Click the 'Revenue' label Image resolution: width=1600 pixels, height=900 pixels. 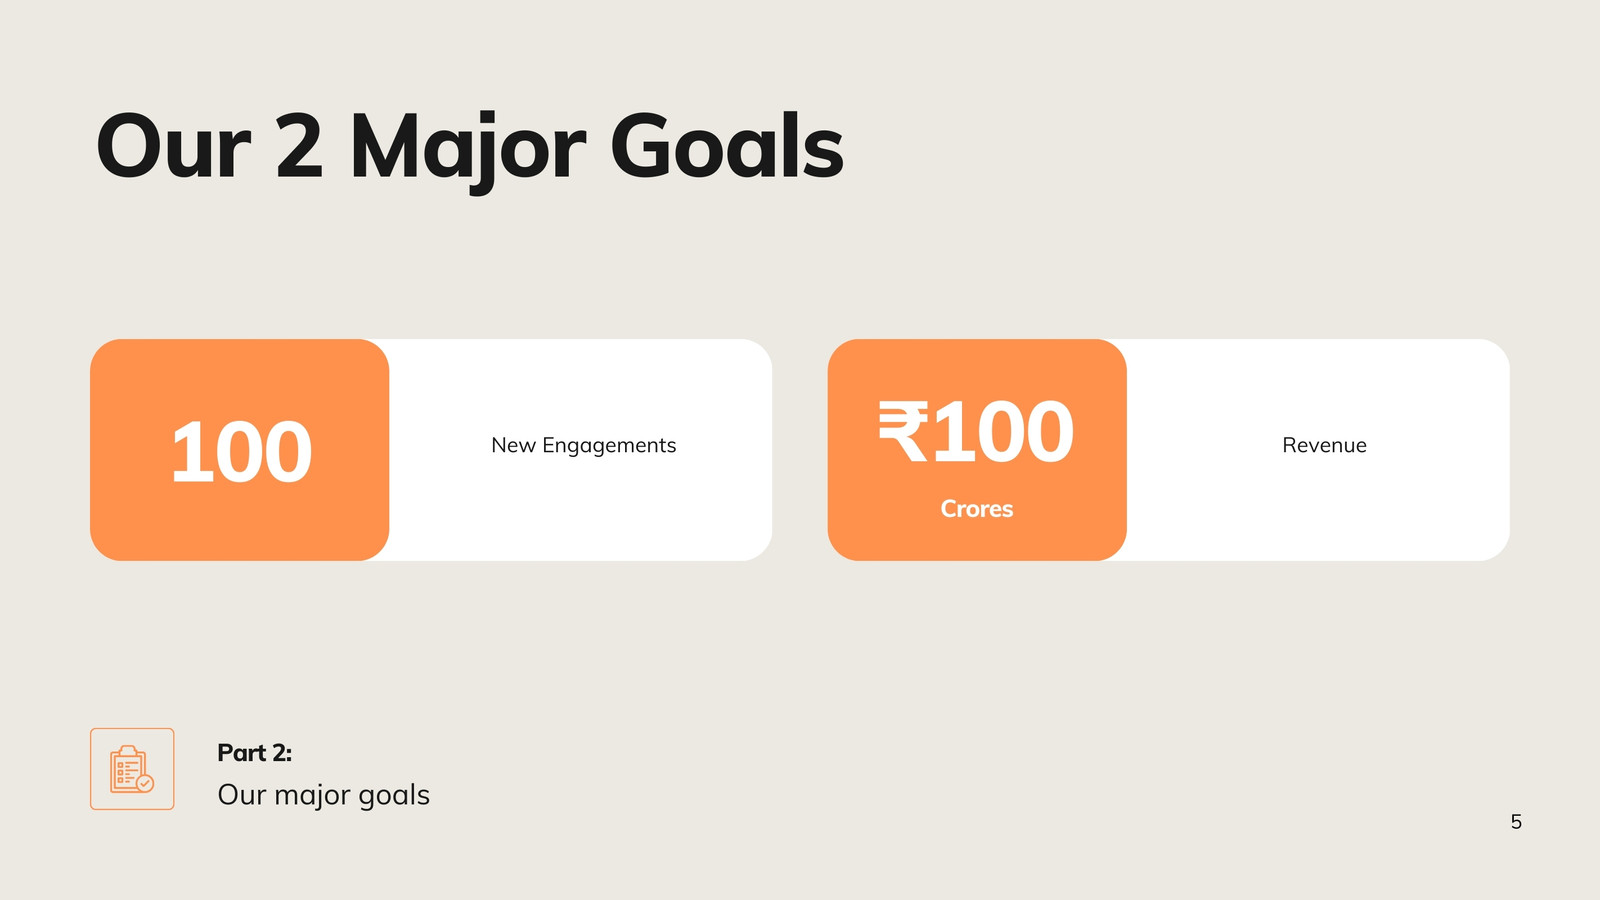click(1324, 445)
